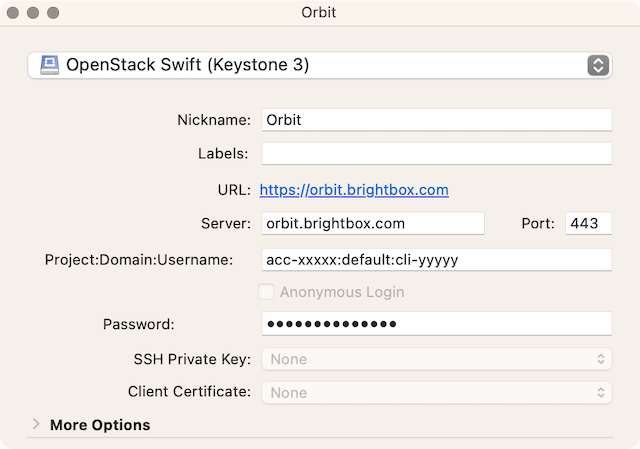This screenshot has height=449, width=640.
Task: Click the Project:Domain:Username: label
Action: pyautogui.click(x=139, y=260)
